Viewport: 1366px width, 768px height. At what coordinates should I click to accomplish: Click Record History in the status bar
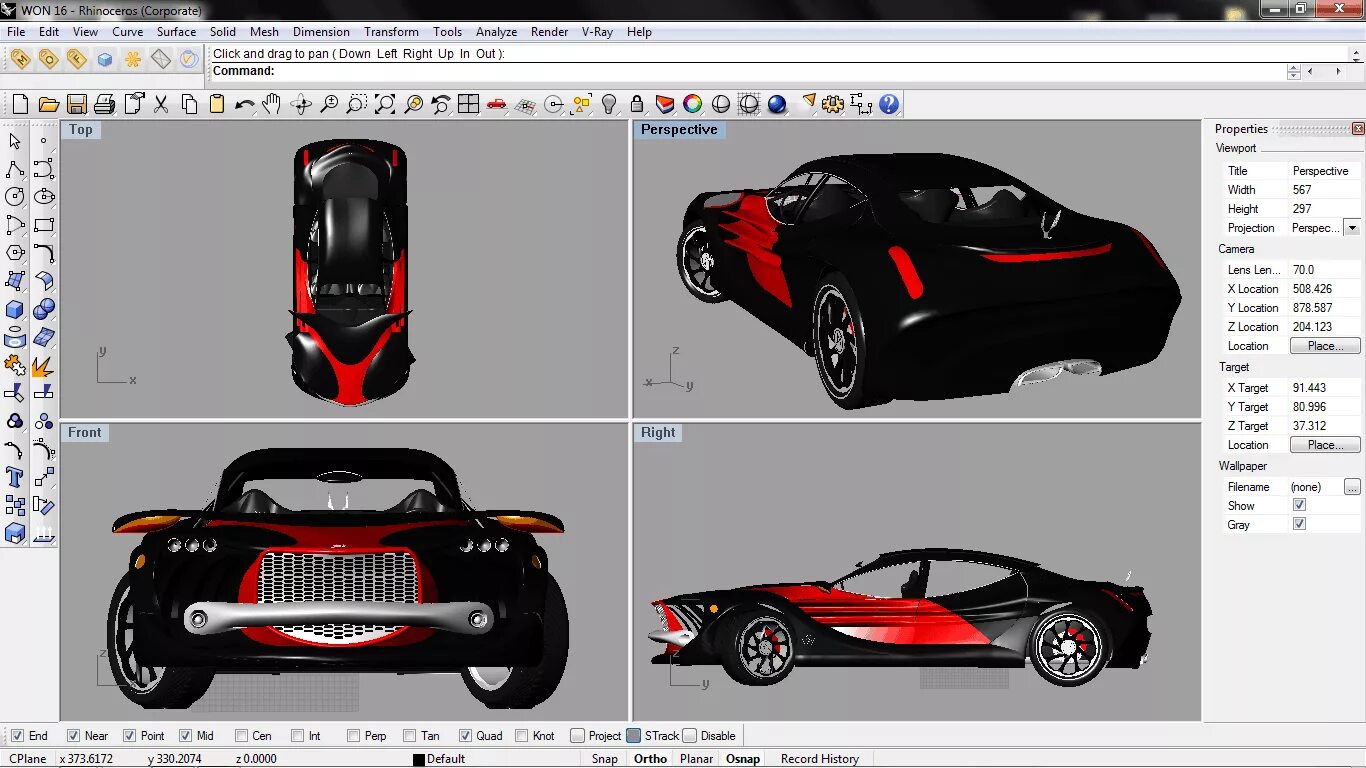point(818,758)
